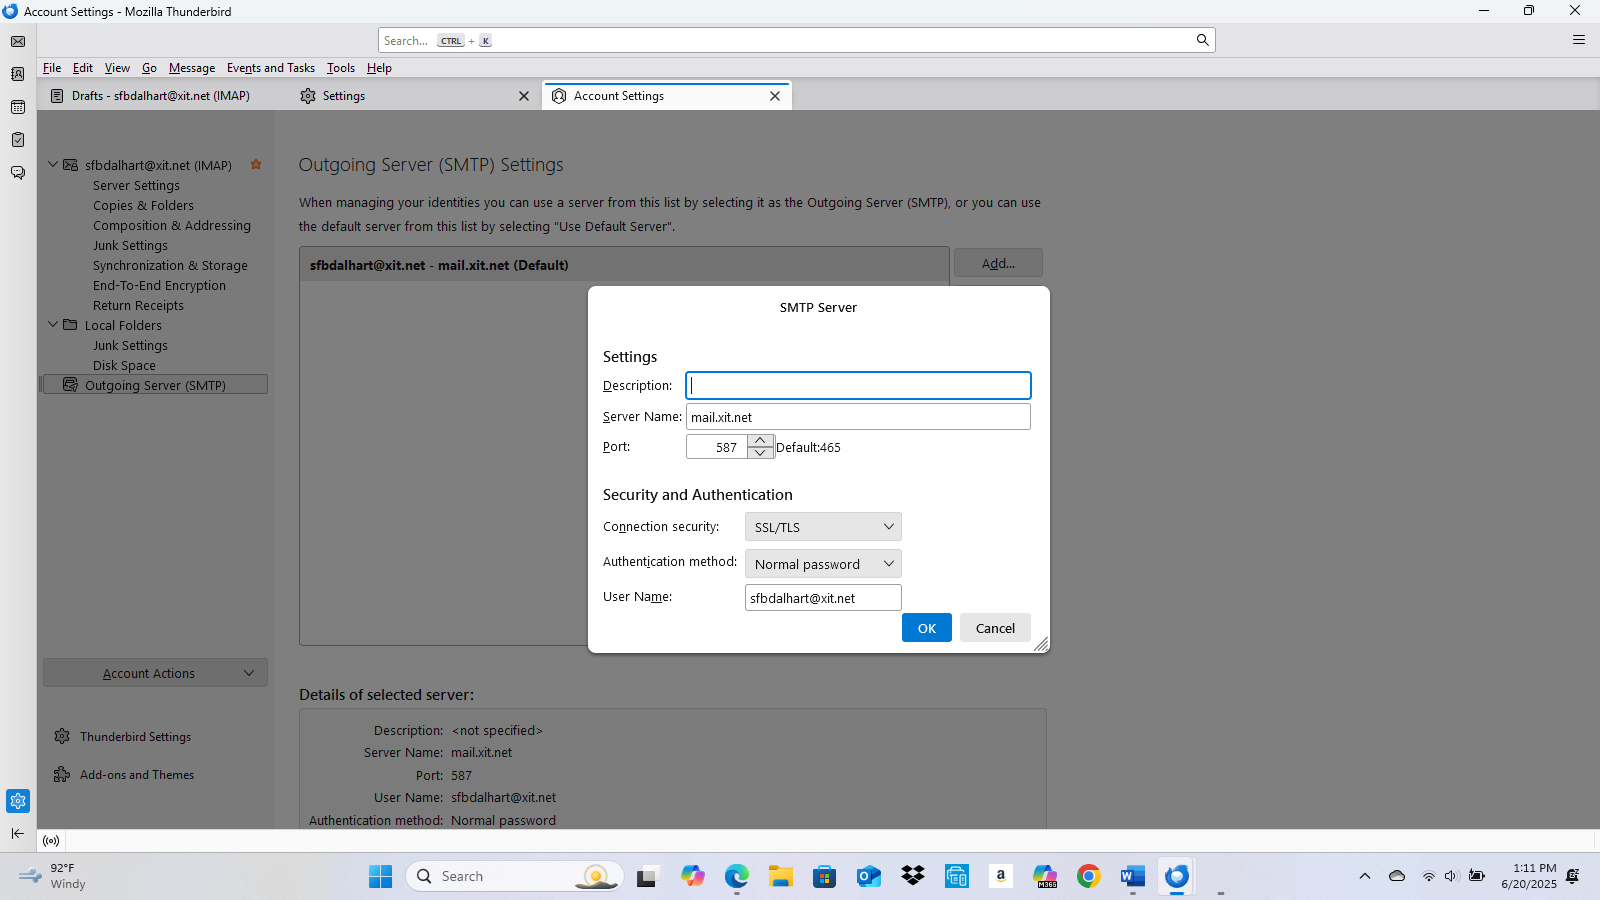The height and width of the screenshot is (900, 1600).
Task: Switch to the Drafts tab
Action: (x=160, y=96)
